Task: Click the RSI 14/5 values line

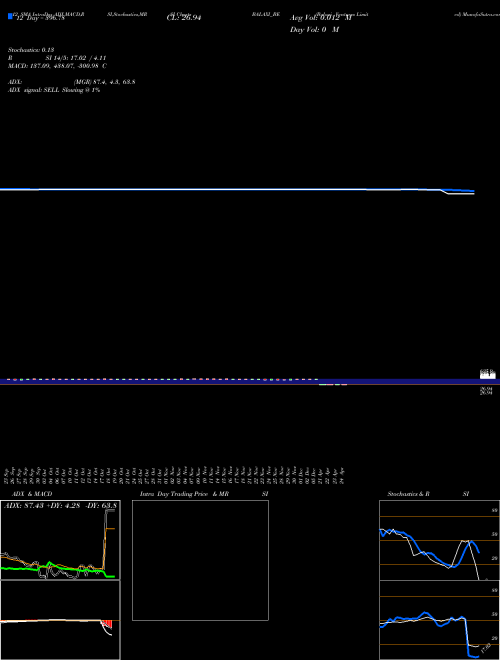Action: point(57,58)
